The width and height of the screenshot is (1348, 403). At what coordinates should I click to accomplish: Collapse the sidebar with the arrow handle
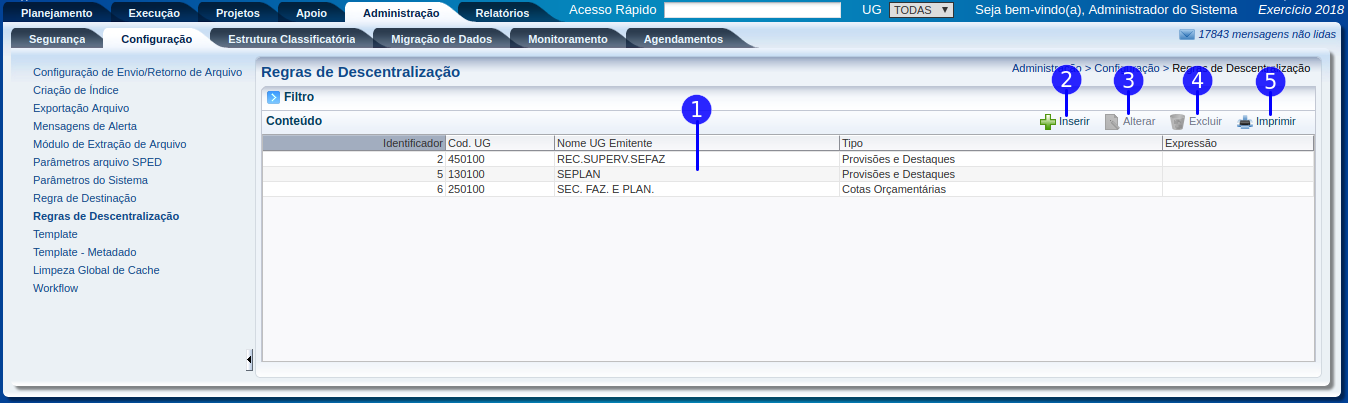point(249,359)
